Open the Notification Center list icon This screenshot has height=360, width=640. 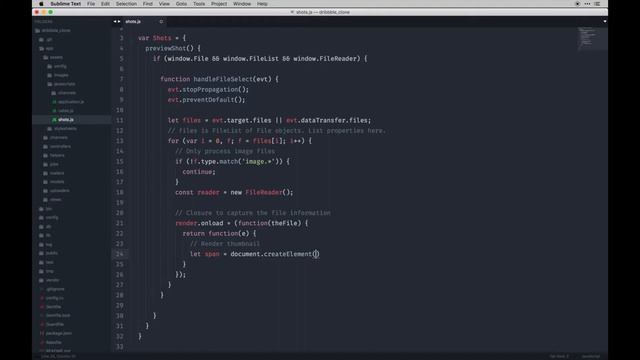click(597, 4)
